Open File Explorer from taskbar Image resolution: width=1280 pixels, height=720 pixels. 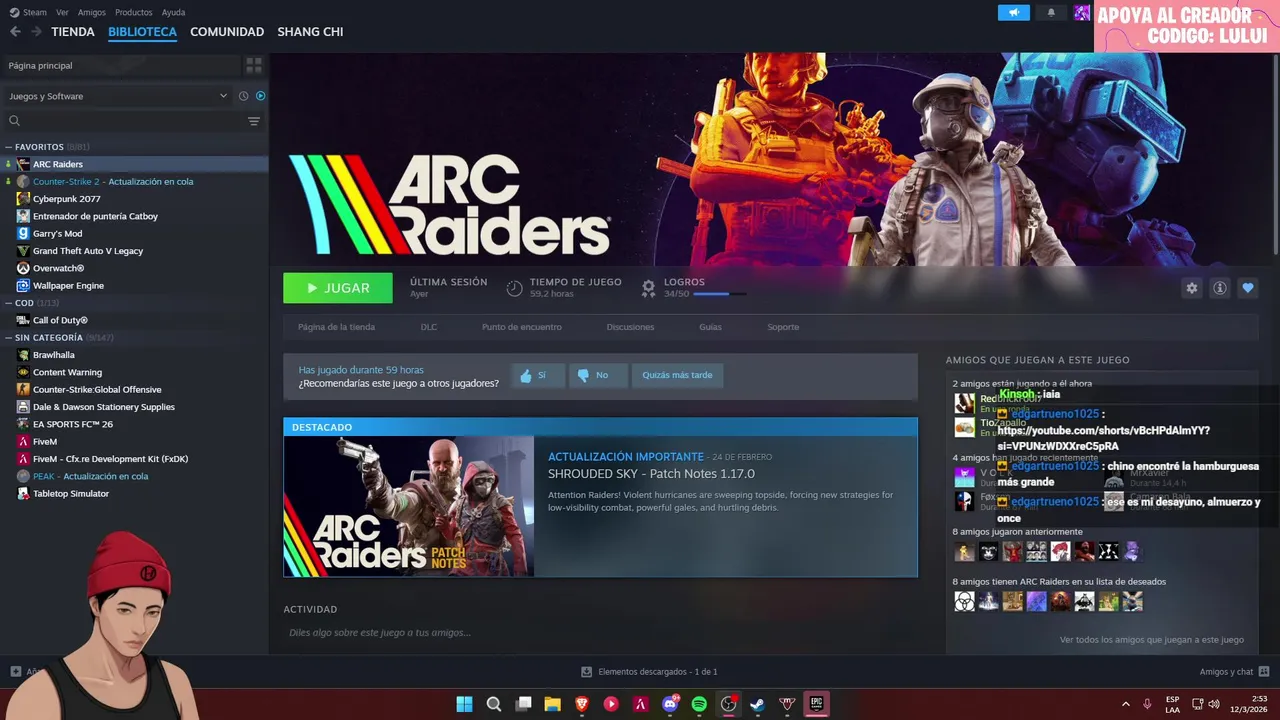click(552, 704)
